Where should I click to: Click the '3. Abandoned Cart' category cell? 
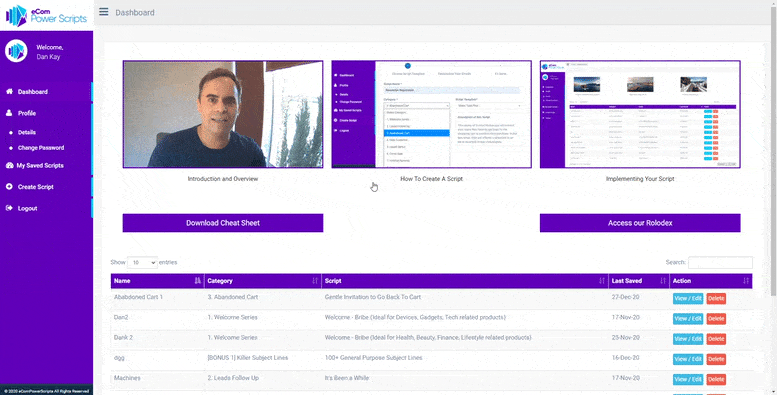[x=263, y=298]
